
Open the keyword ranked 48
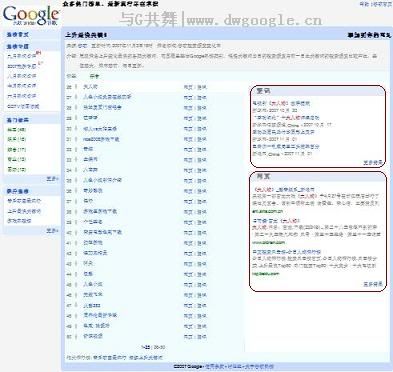click(100, 315)
